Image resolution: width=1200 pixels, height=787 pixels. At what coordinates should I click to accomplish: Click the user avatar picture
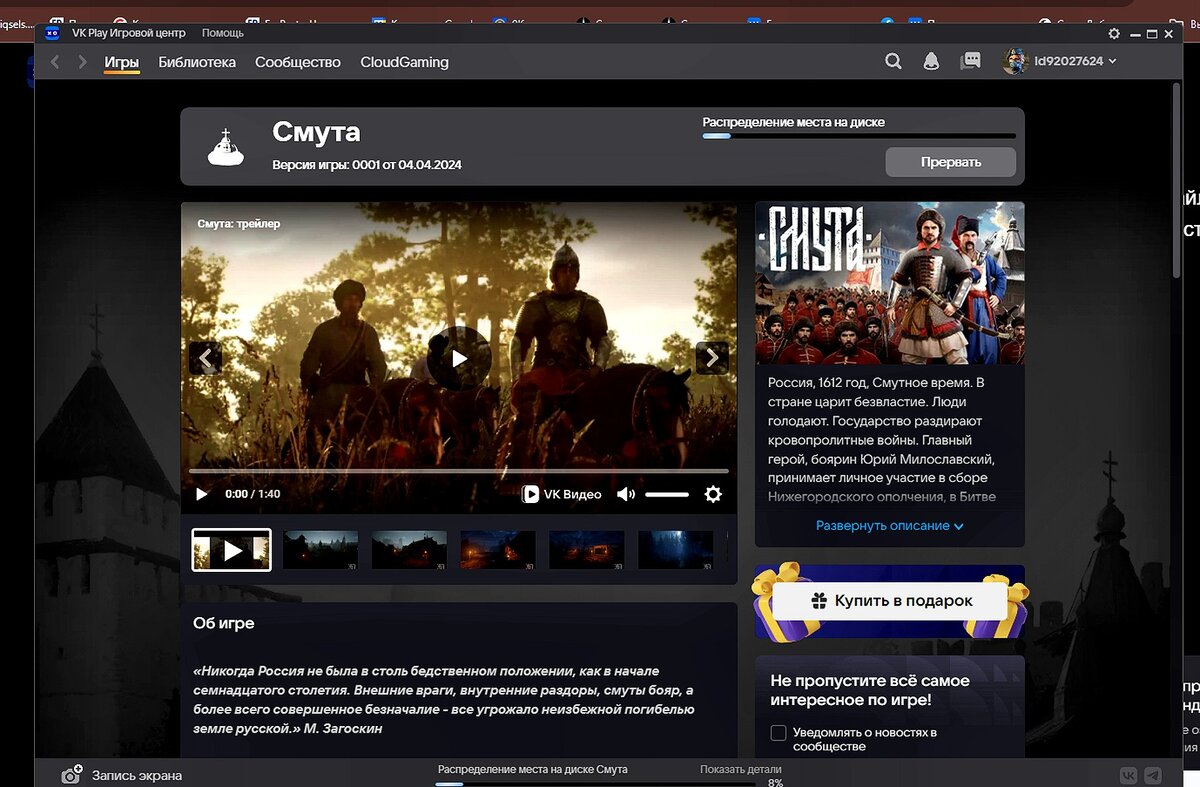(x=1015, y=62)
